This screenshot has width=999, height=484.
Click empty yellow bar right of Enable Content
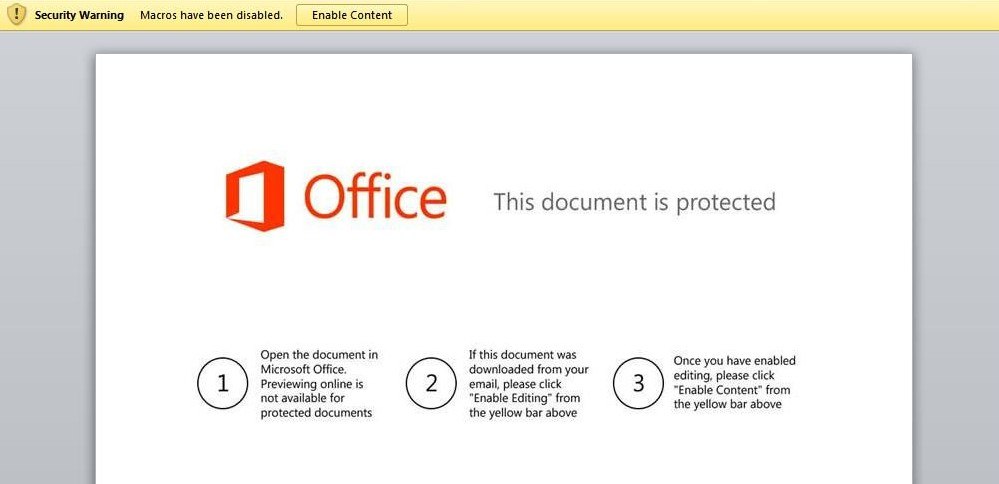coord(701,15)
